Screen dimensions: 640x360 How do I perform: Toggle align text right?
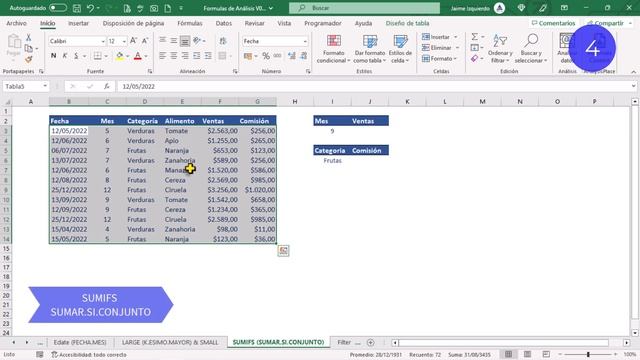pyautogui.click(x=185, y=56)
